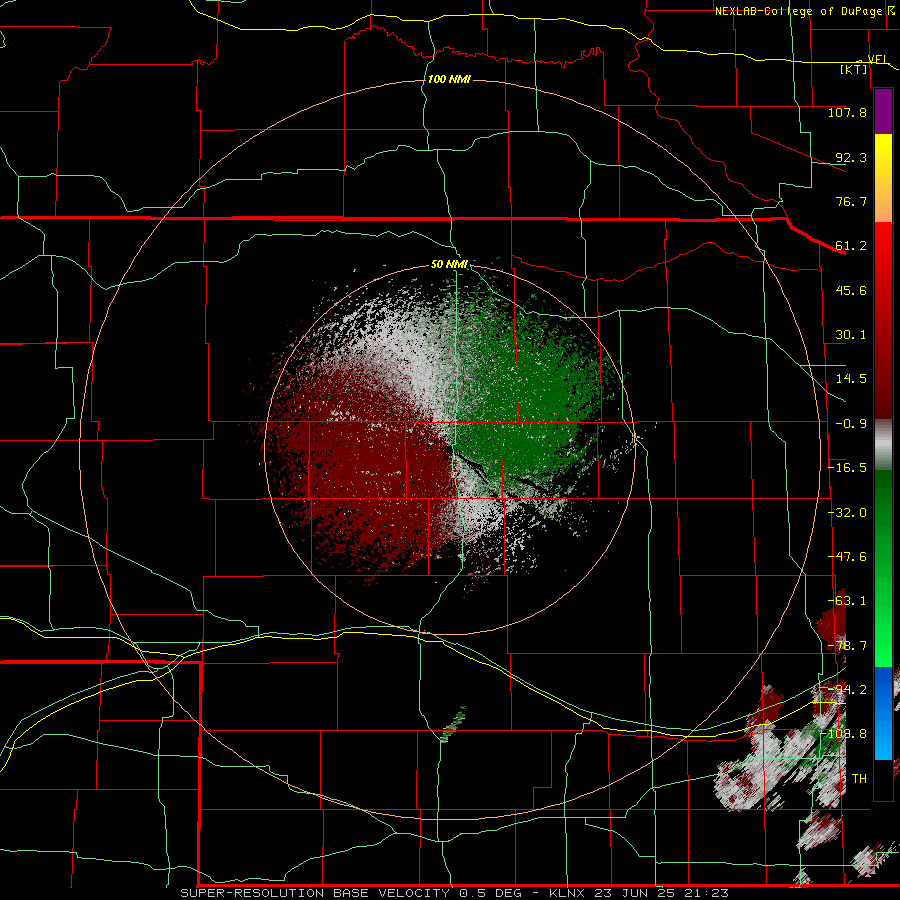Select the 92.3 value on velocity scale
The height and width of the screenshot is (900, 900).
click(x=851, y=157)
